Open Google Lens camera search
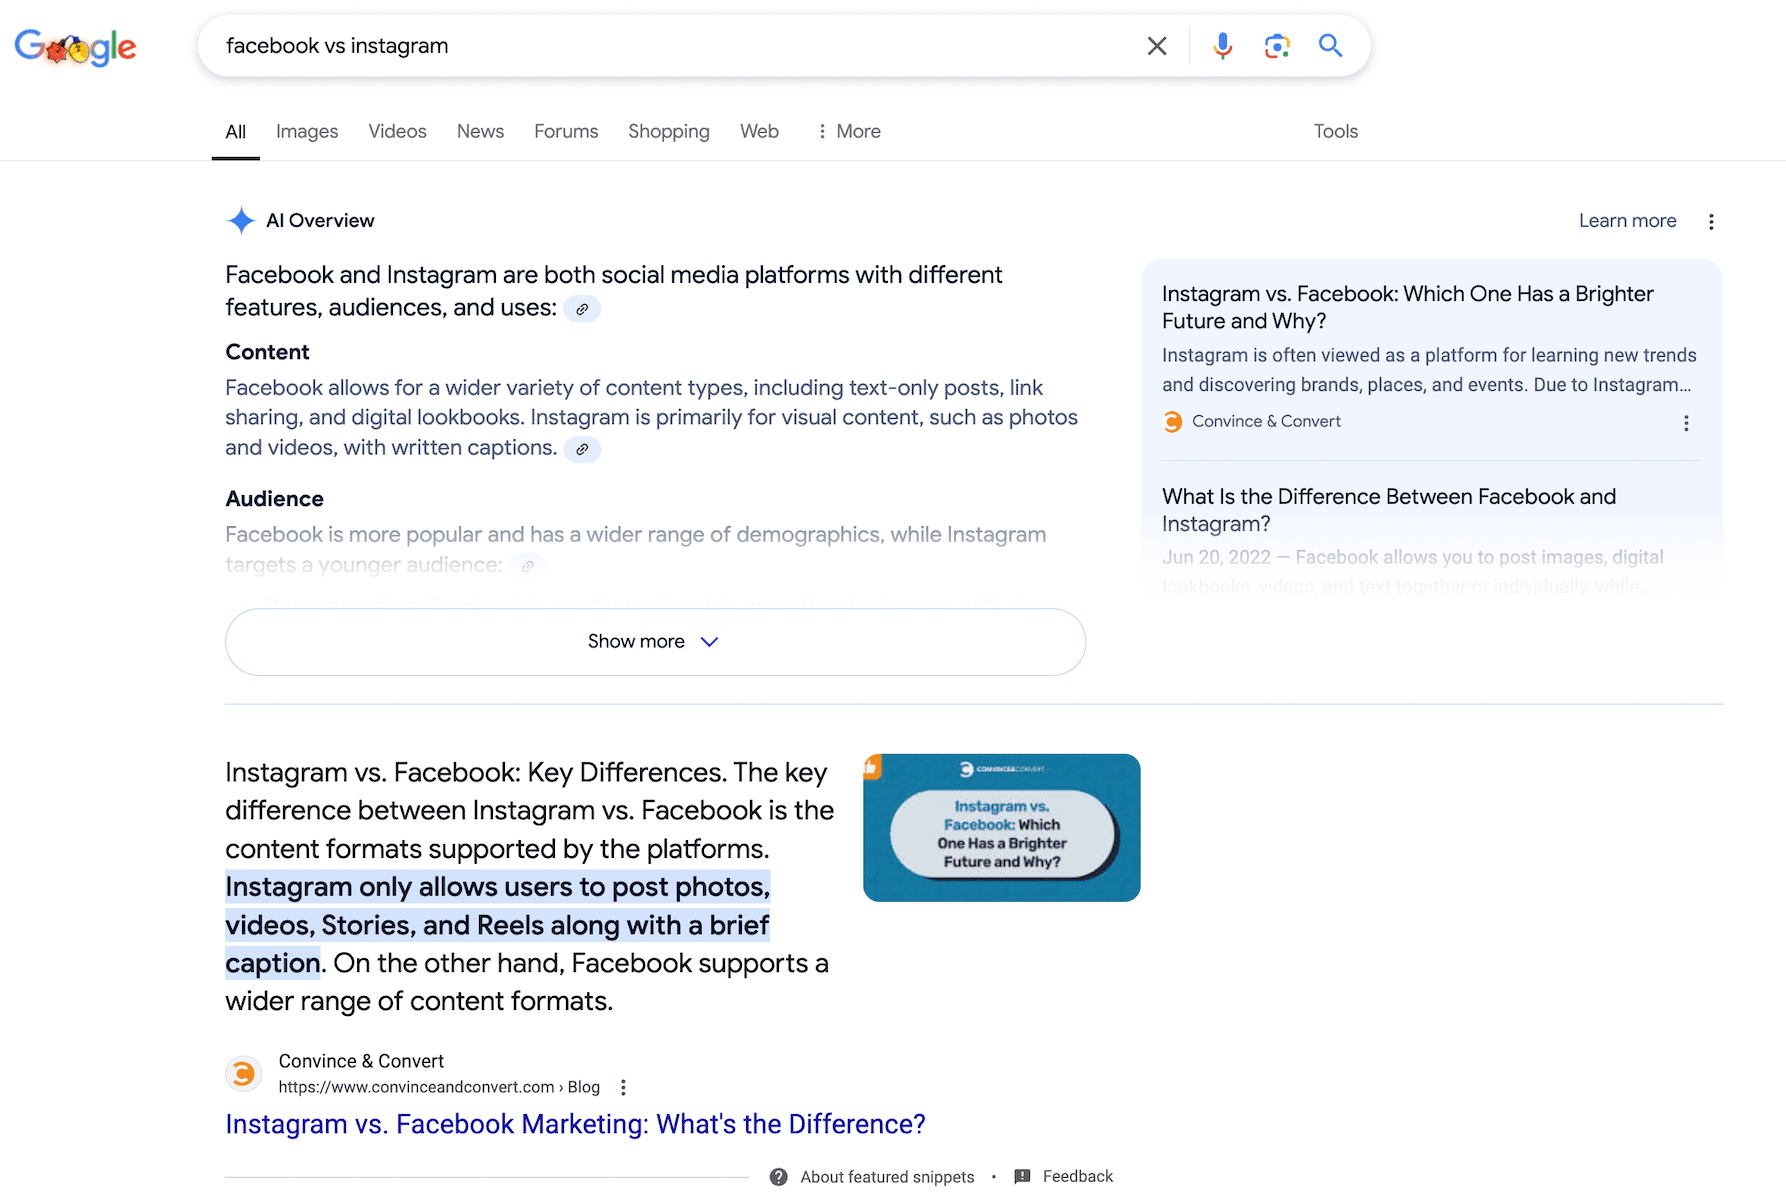Viewport: 1786px width, 1200px height. pos(1276,45)
